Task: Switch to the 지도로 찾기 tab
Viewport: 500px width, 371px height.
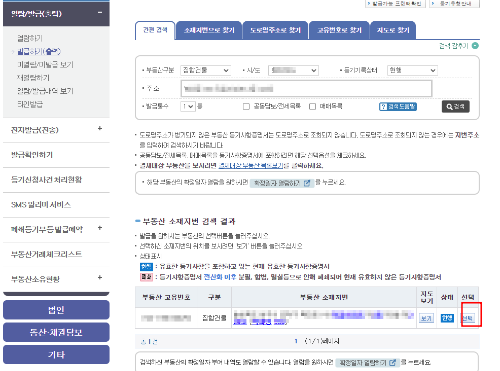Action: point(393,30)
